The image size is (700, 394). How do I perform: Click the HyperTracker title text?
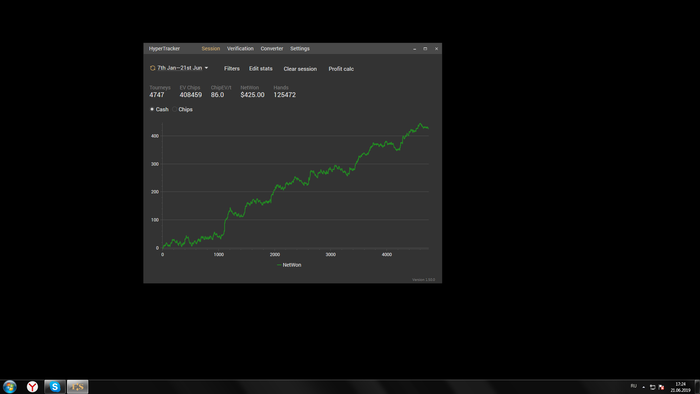[164, 49]
